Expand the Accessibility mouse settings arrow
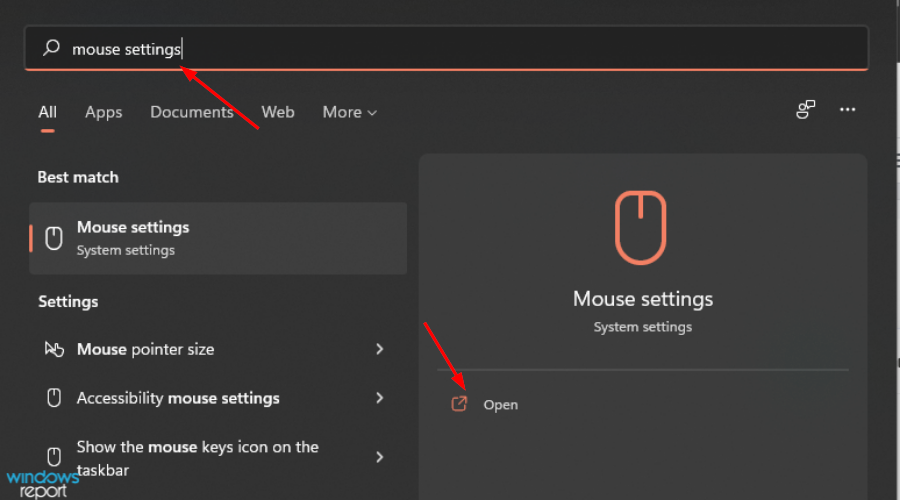 (379, 398)
